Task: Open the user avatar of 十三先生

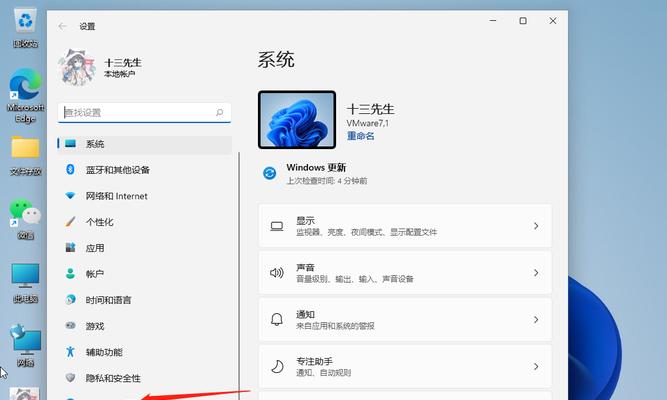Action: (x=77, y=67)
